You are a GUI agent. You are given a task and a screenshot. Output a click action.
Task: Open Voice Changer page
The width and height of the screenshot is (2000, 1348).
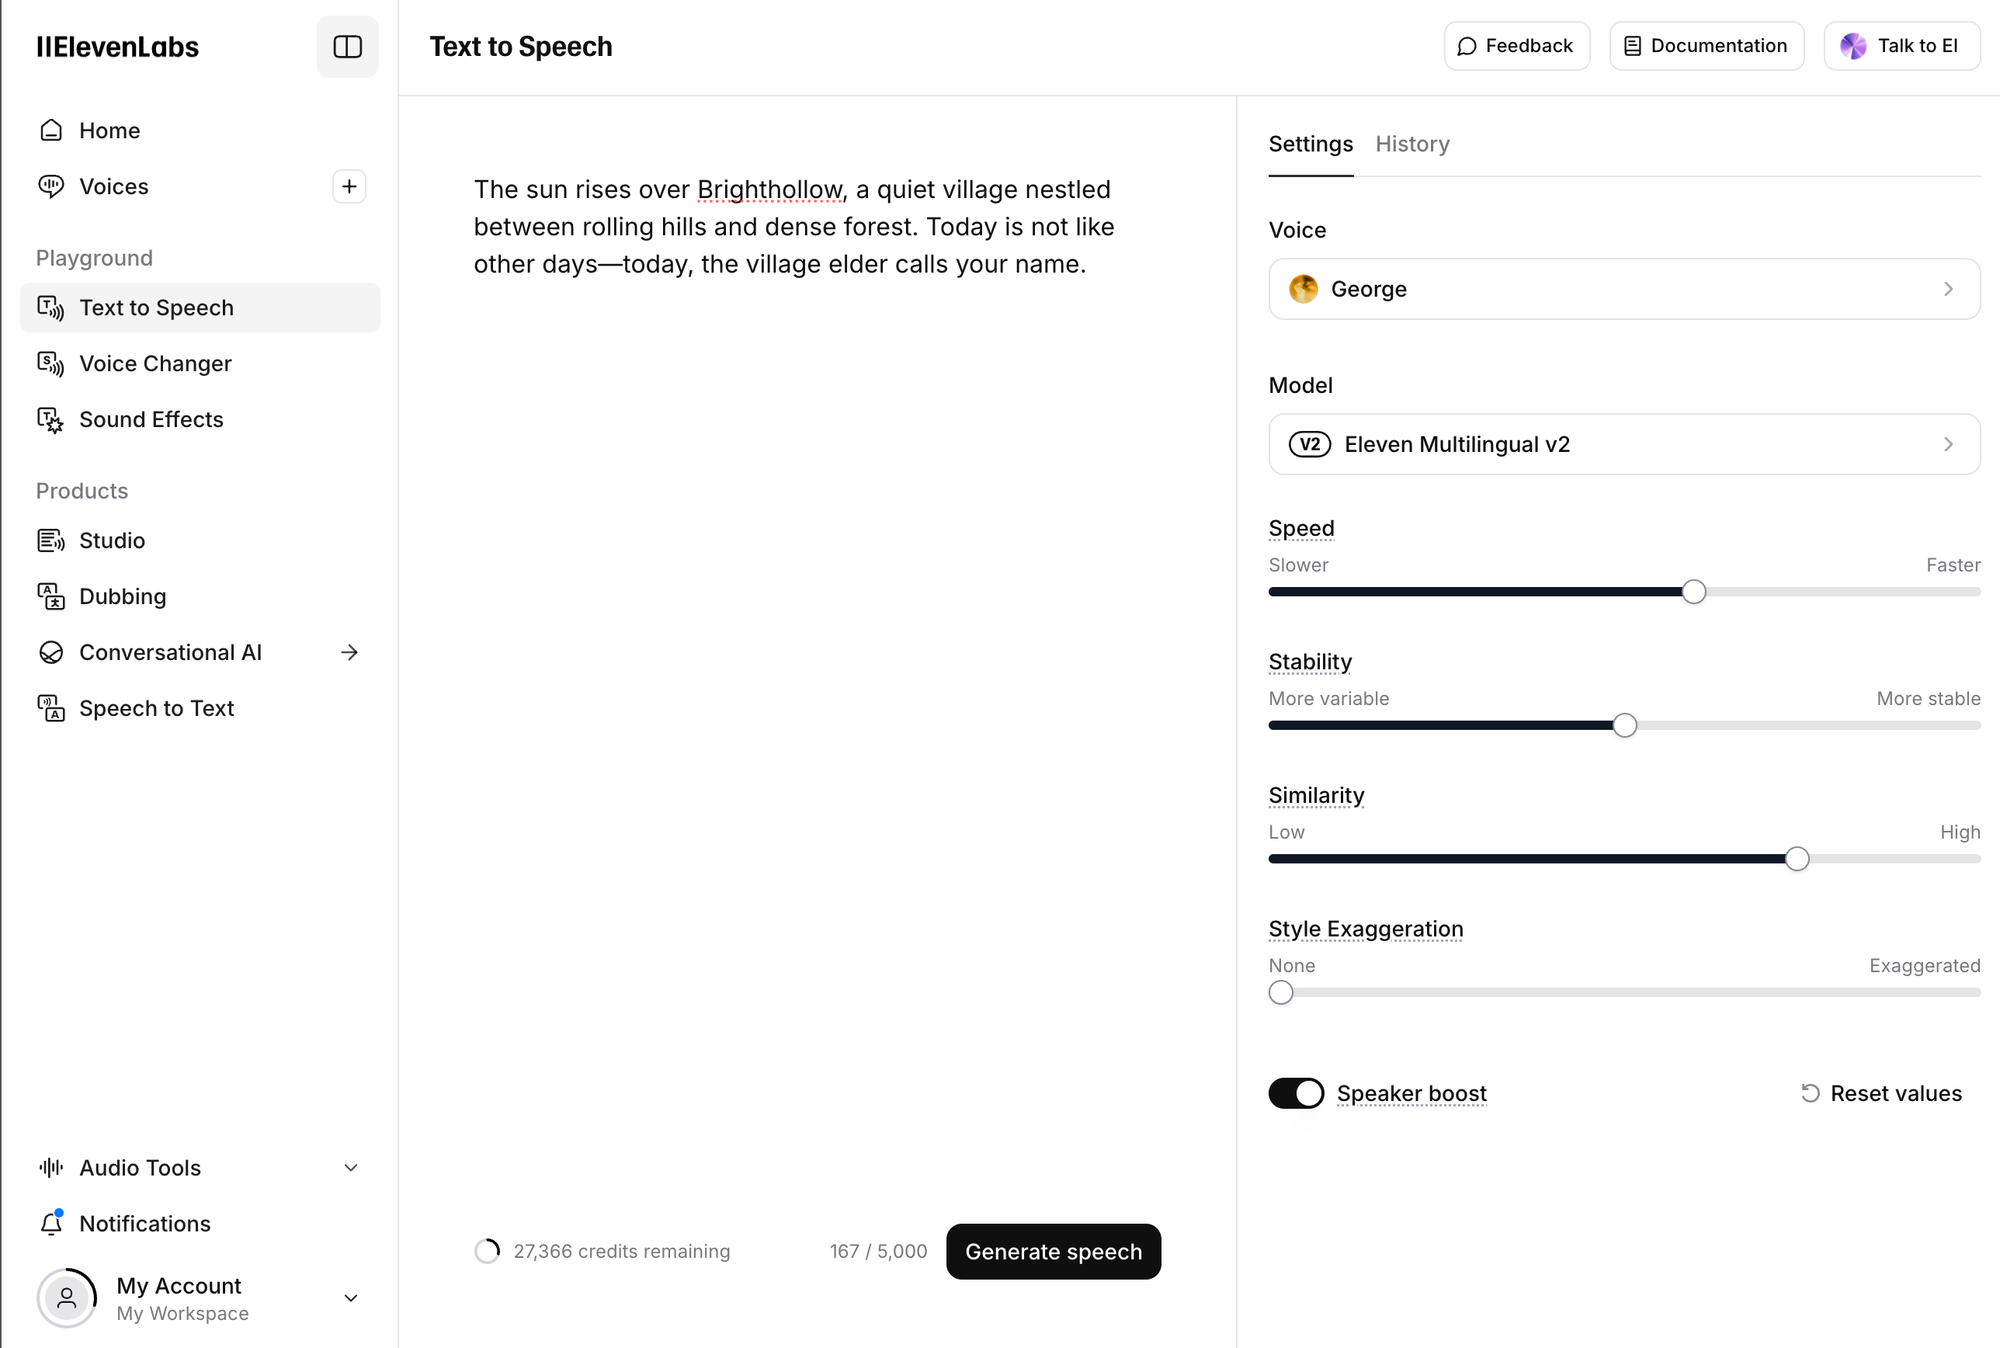tap(200, 363)
